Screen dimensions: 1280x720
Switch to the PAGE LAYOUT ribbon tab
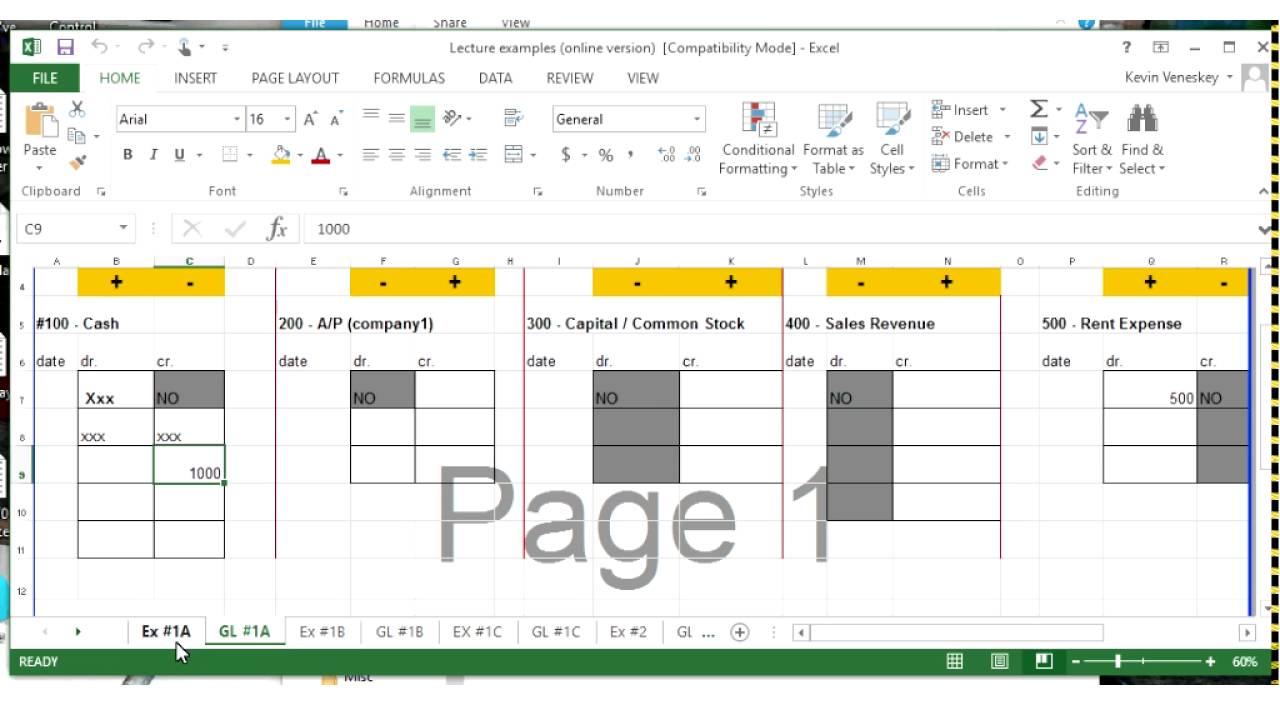[295, 78]
